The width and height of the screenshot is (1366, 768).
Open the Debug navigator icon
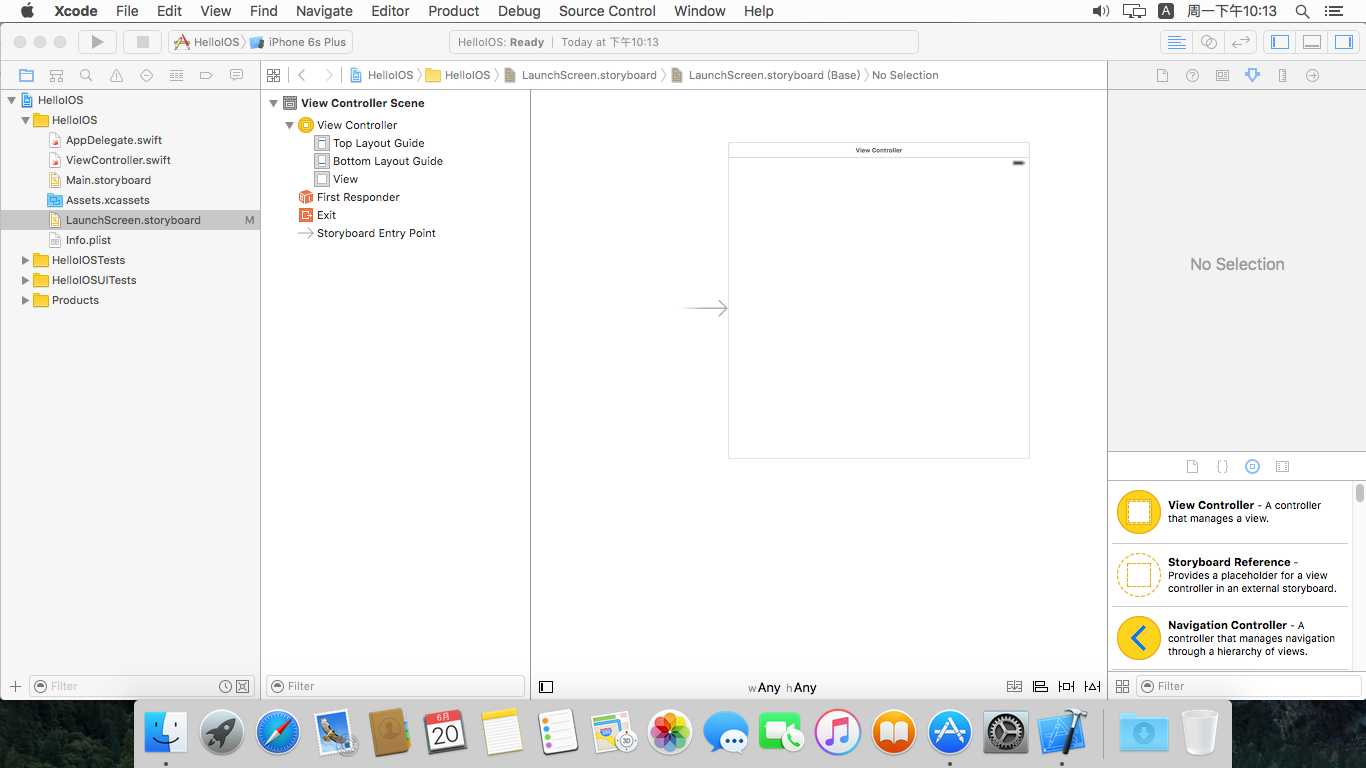point(176,75)
